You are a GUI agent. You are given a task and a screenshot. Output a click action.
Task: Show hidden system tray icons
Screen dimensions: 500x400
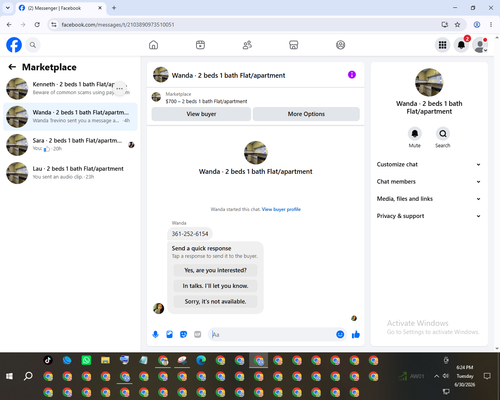tap(436, 376)
